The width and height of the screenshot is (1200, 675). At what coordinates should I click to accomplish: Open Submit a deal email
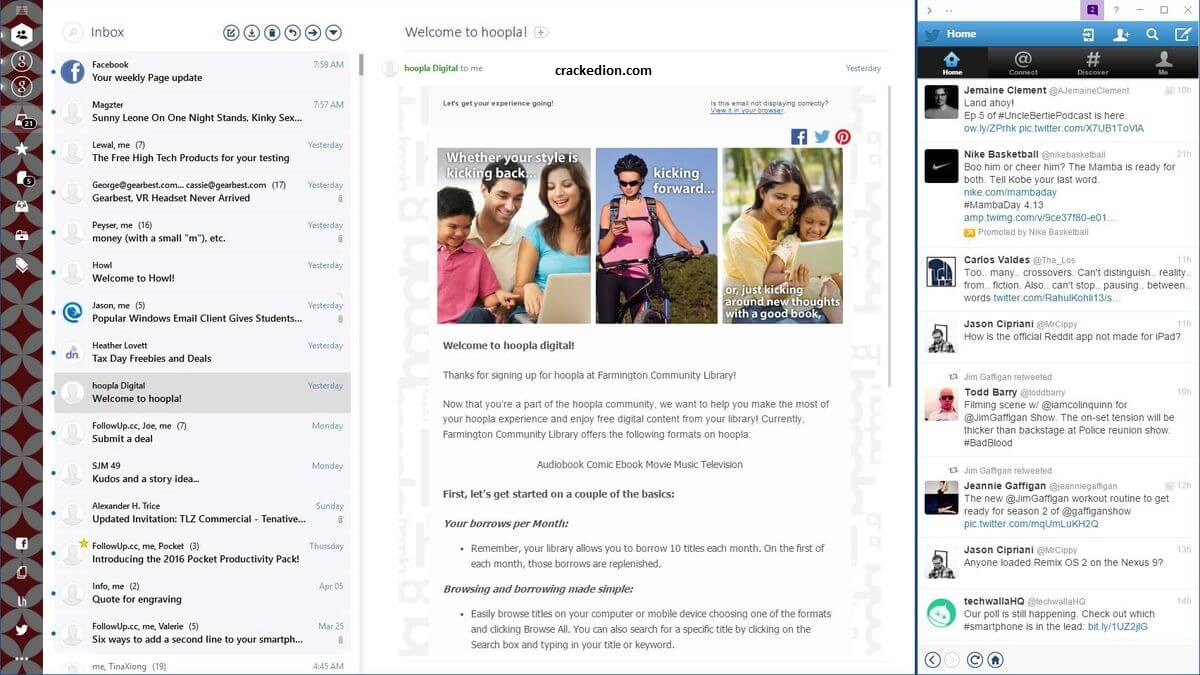click(202, 432)
